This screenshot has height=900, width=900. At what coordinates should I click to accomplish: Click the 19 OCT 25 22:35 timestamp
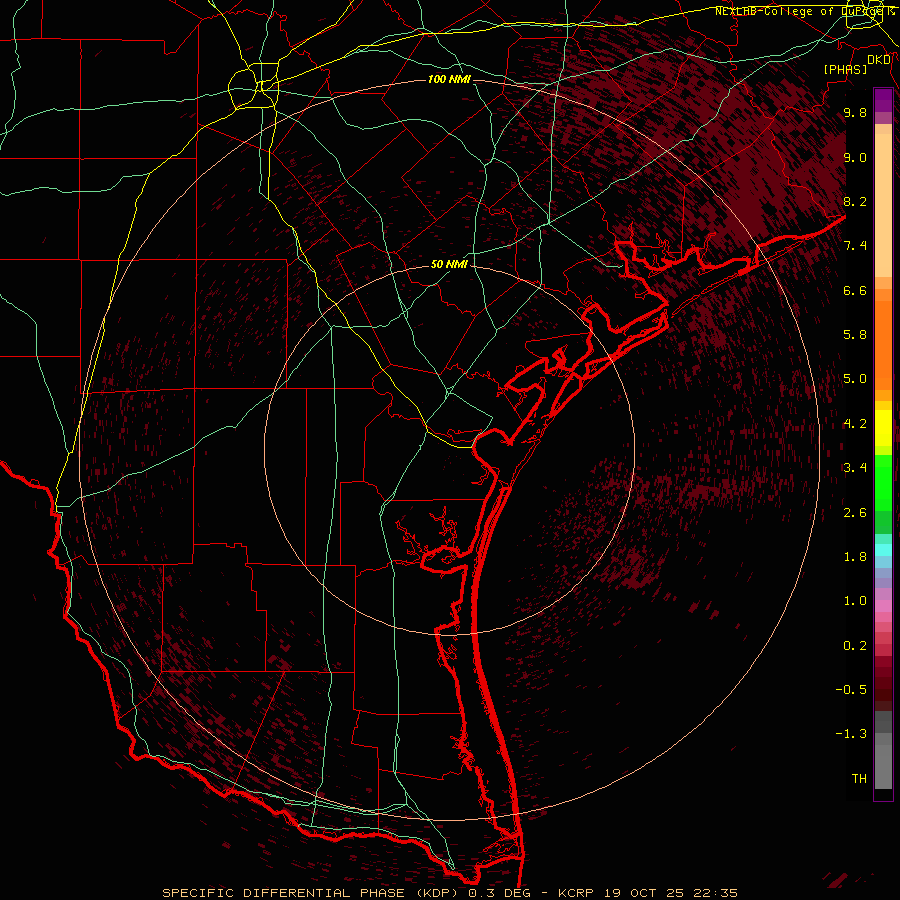click(x=671, y=893)
